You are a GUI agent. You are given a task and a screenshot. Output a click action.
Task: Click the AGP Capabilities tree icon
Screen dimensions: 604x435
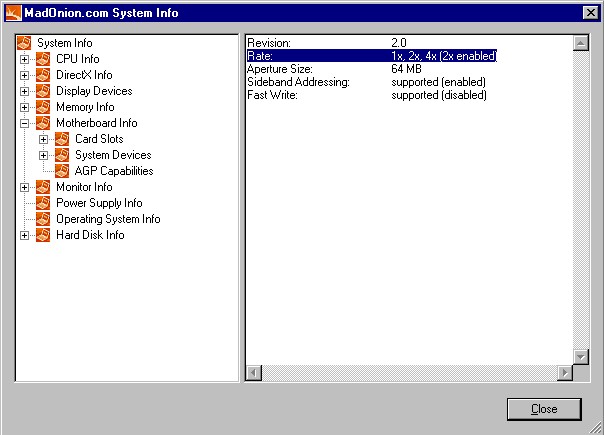point(62,171)
